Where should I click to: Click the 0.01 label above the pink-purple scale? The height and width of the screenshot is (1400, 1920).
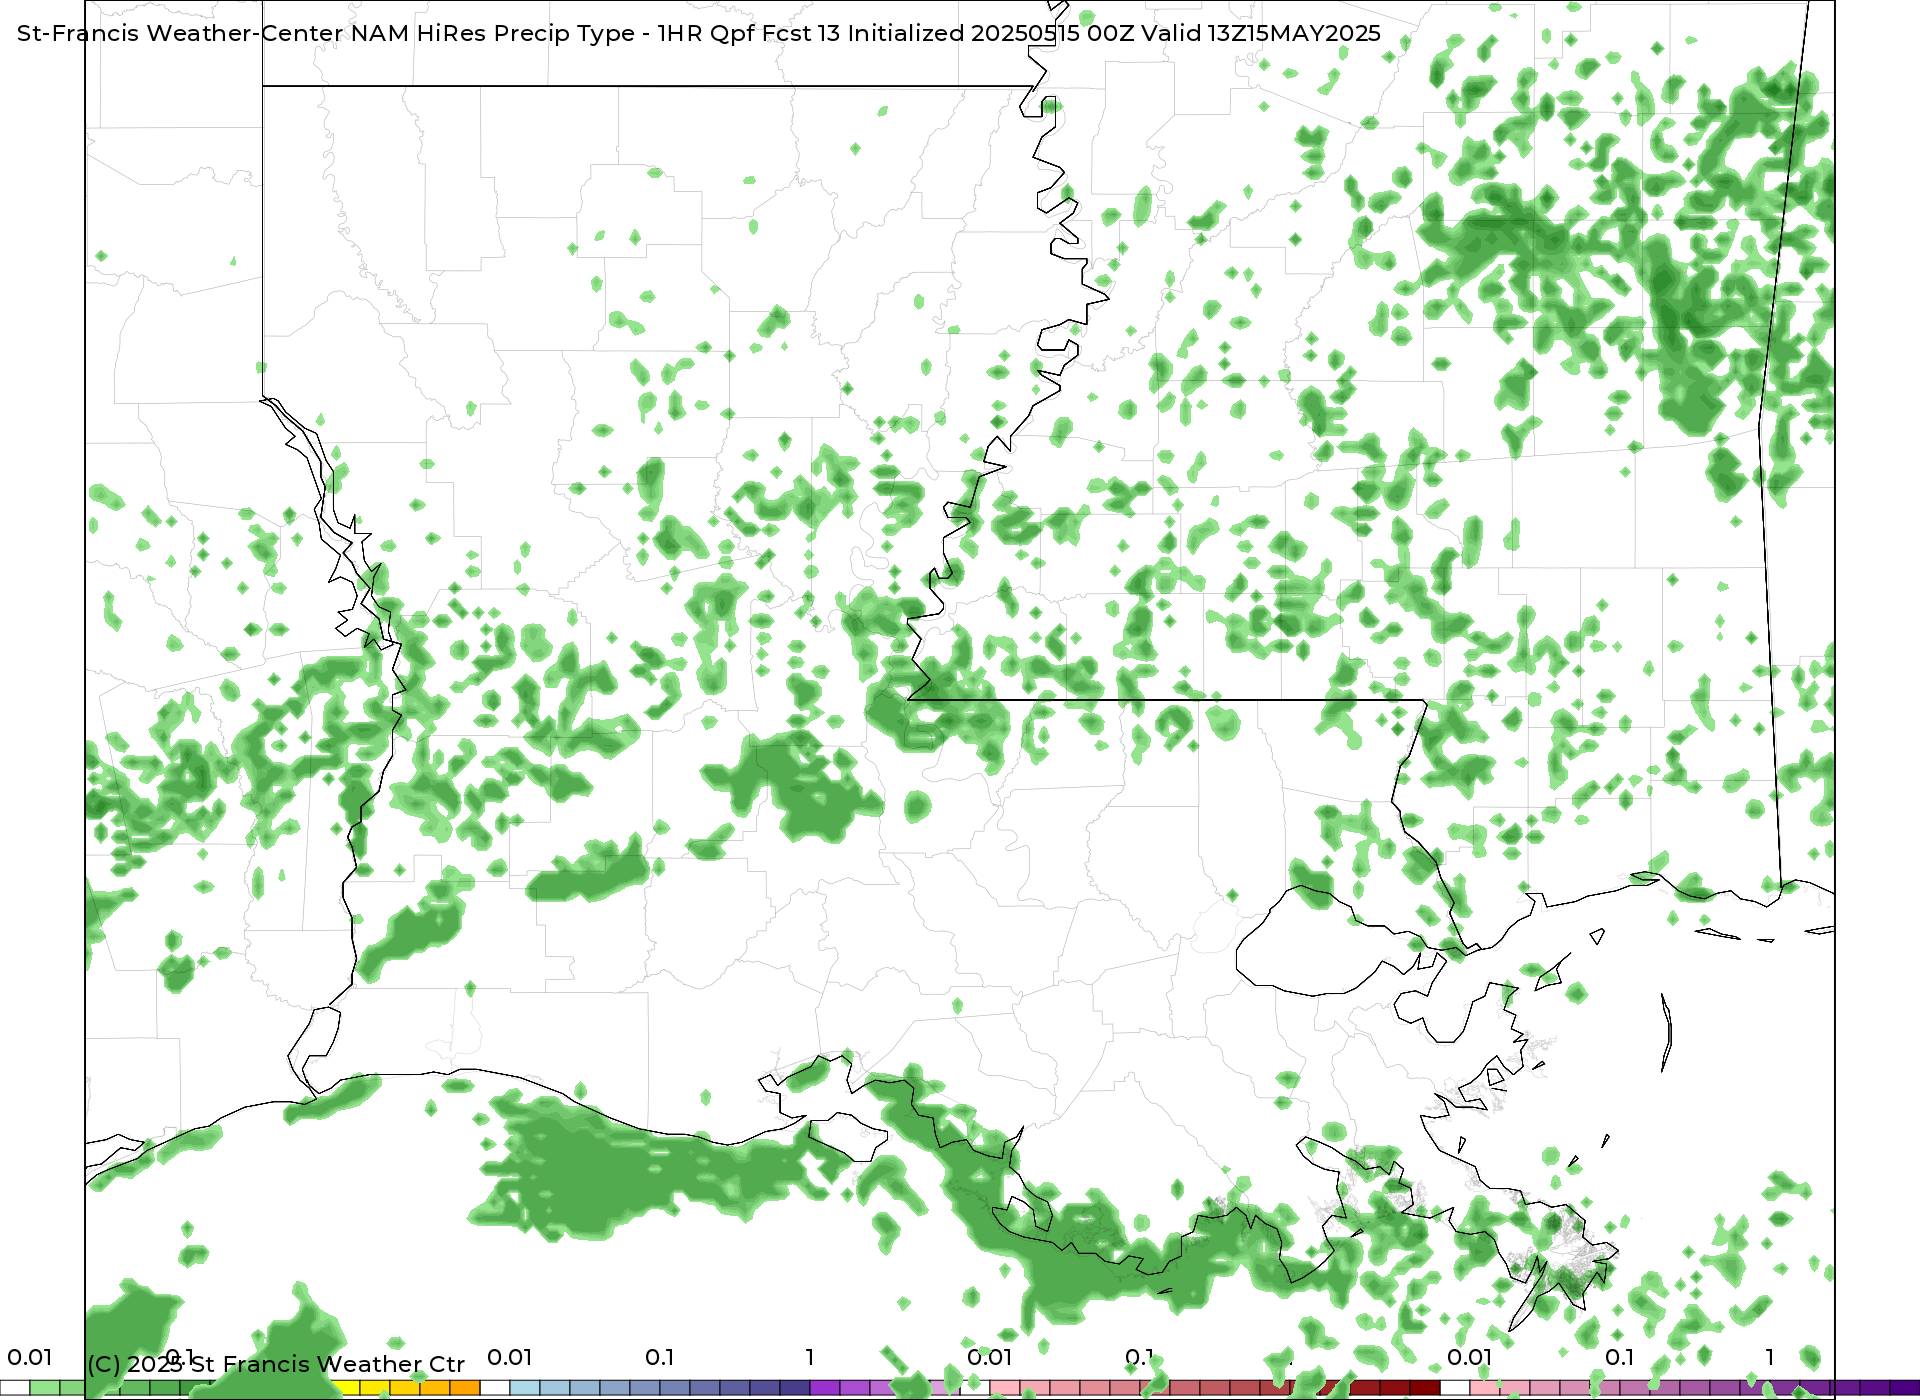[x=1469, y=1357]
